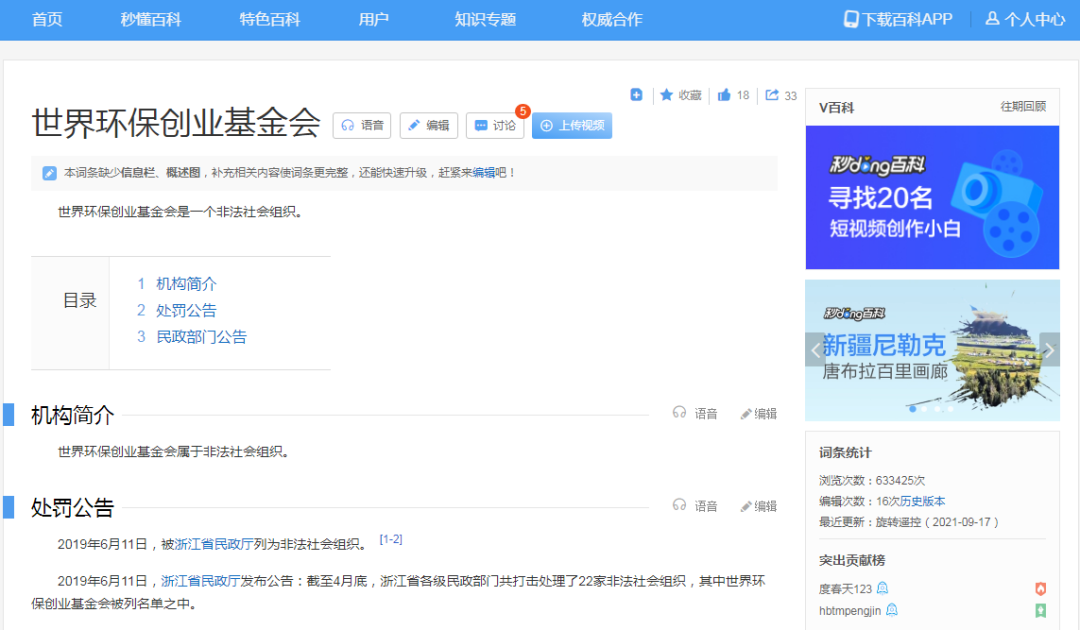Open the 讨论 button with 5 badge

pyautogui.click(x=495, y=125)
